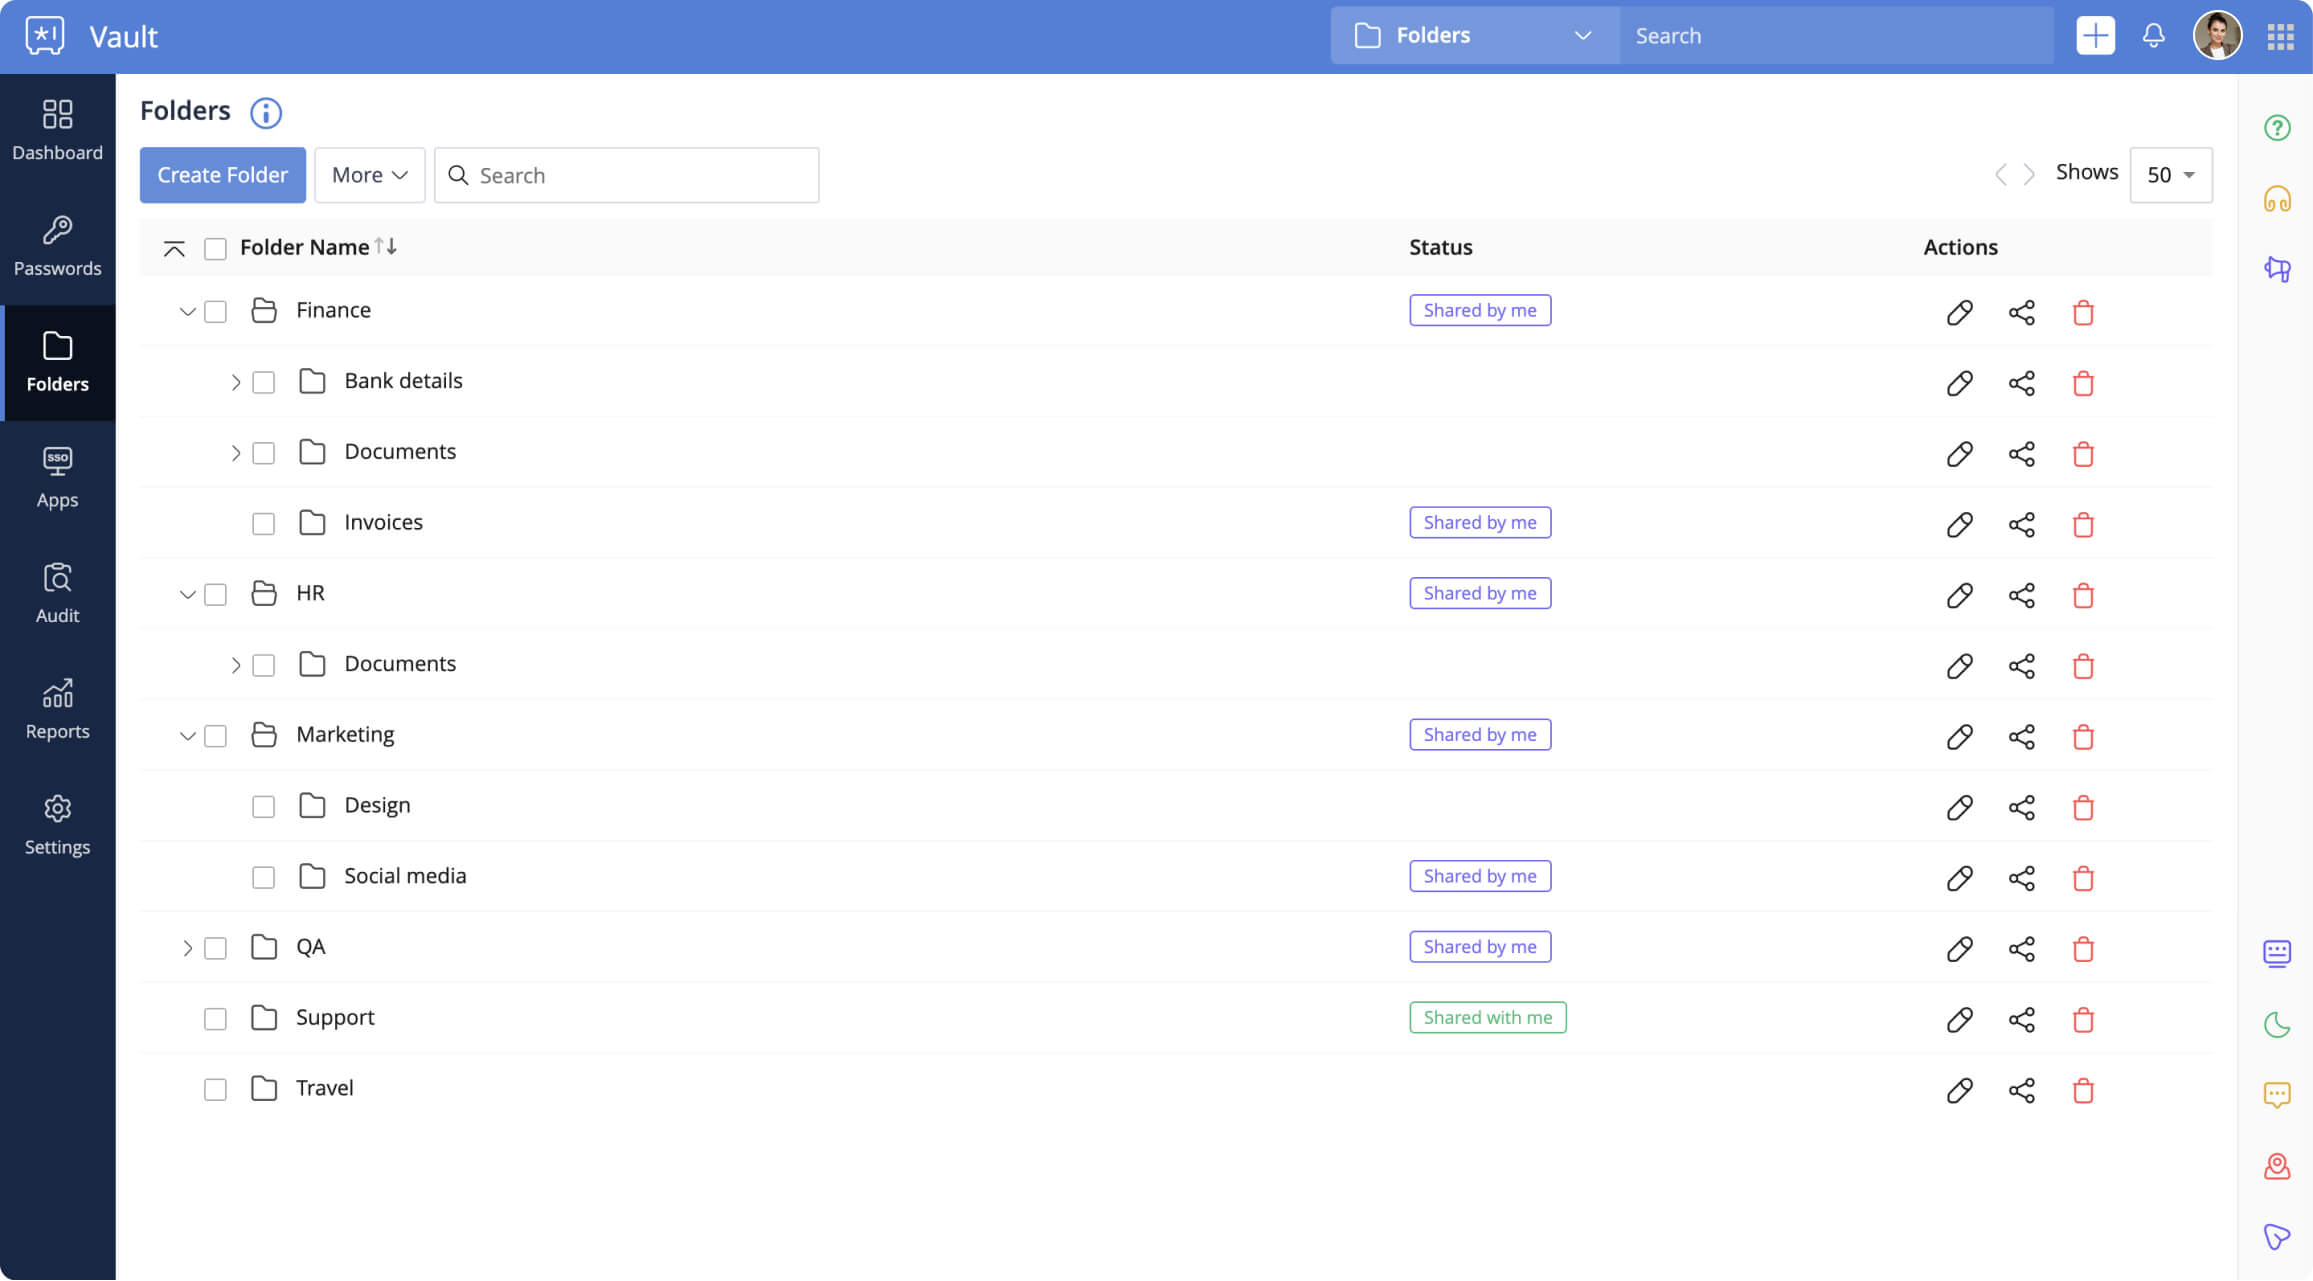Share the Invoices folder

coord(2021,524)
